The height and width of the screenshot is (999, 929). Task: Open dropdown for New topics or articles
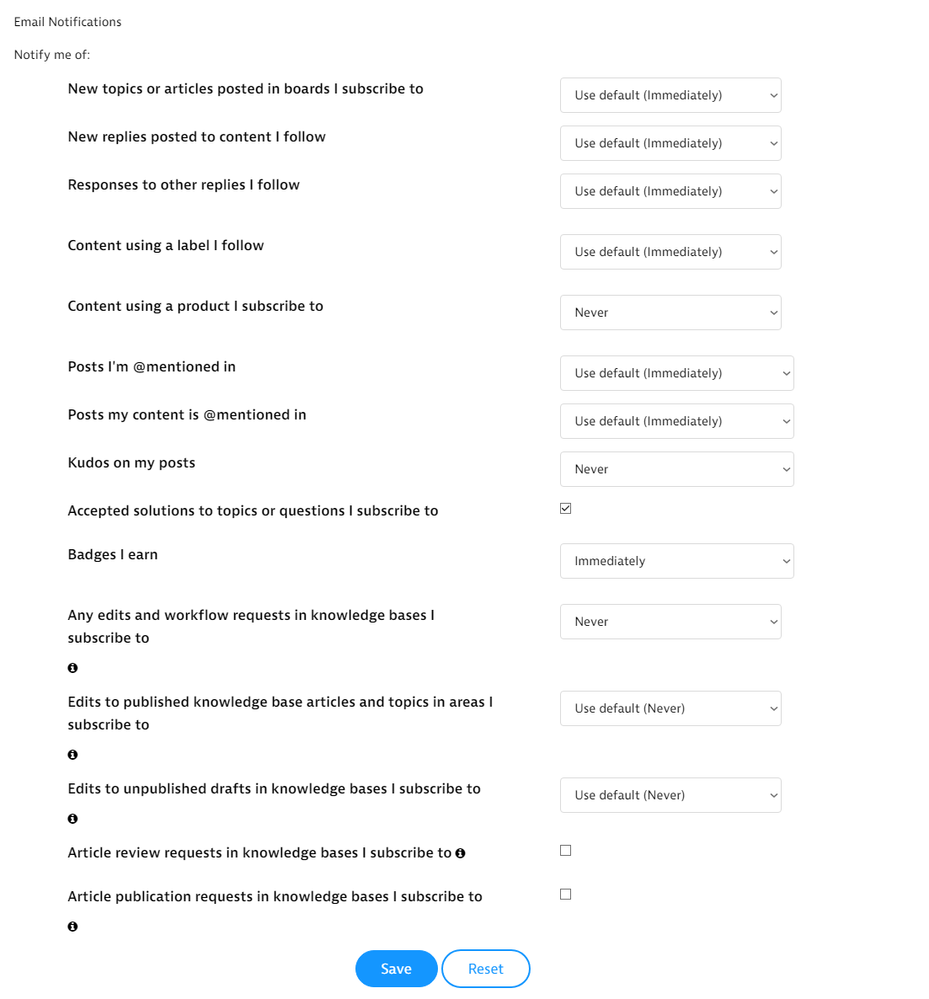[670, 96]
